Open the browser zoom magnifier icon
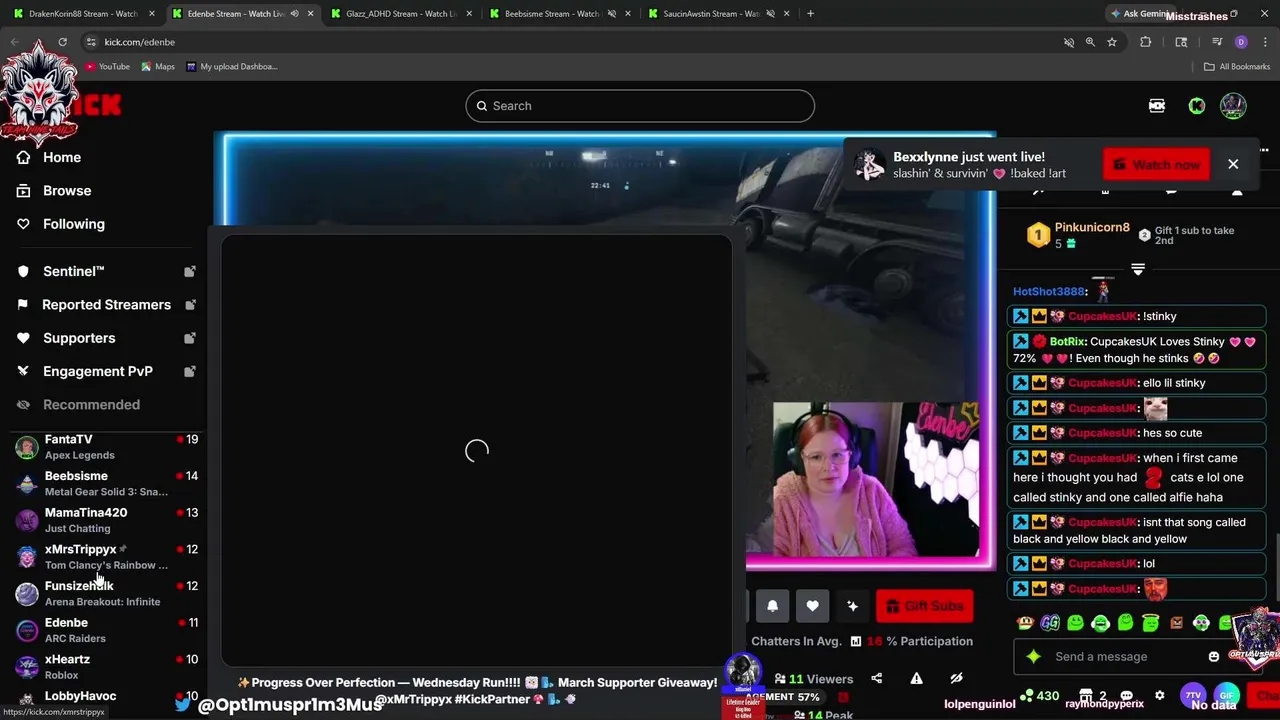The height and width of the screenshot is (720, 1280). [1090, 42]
